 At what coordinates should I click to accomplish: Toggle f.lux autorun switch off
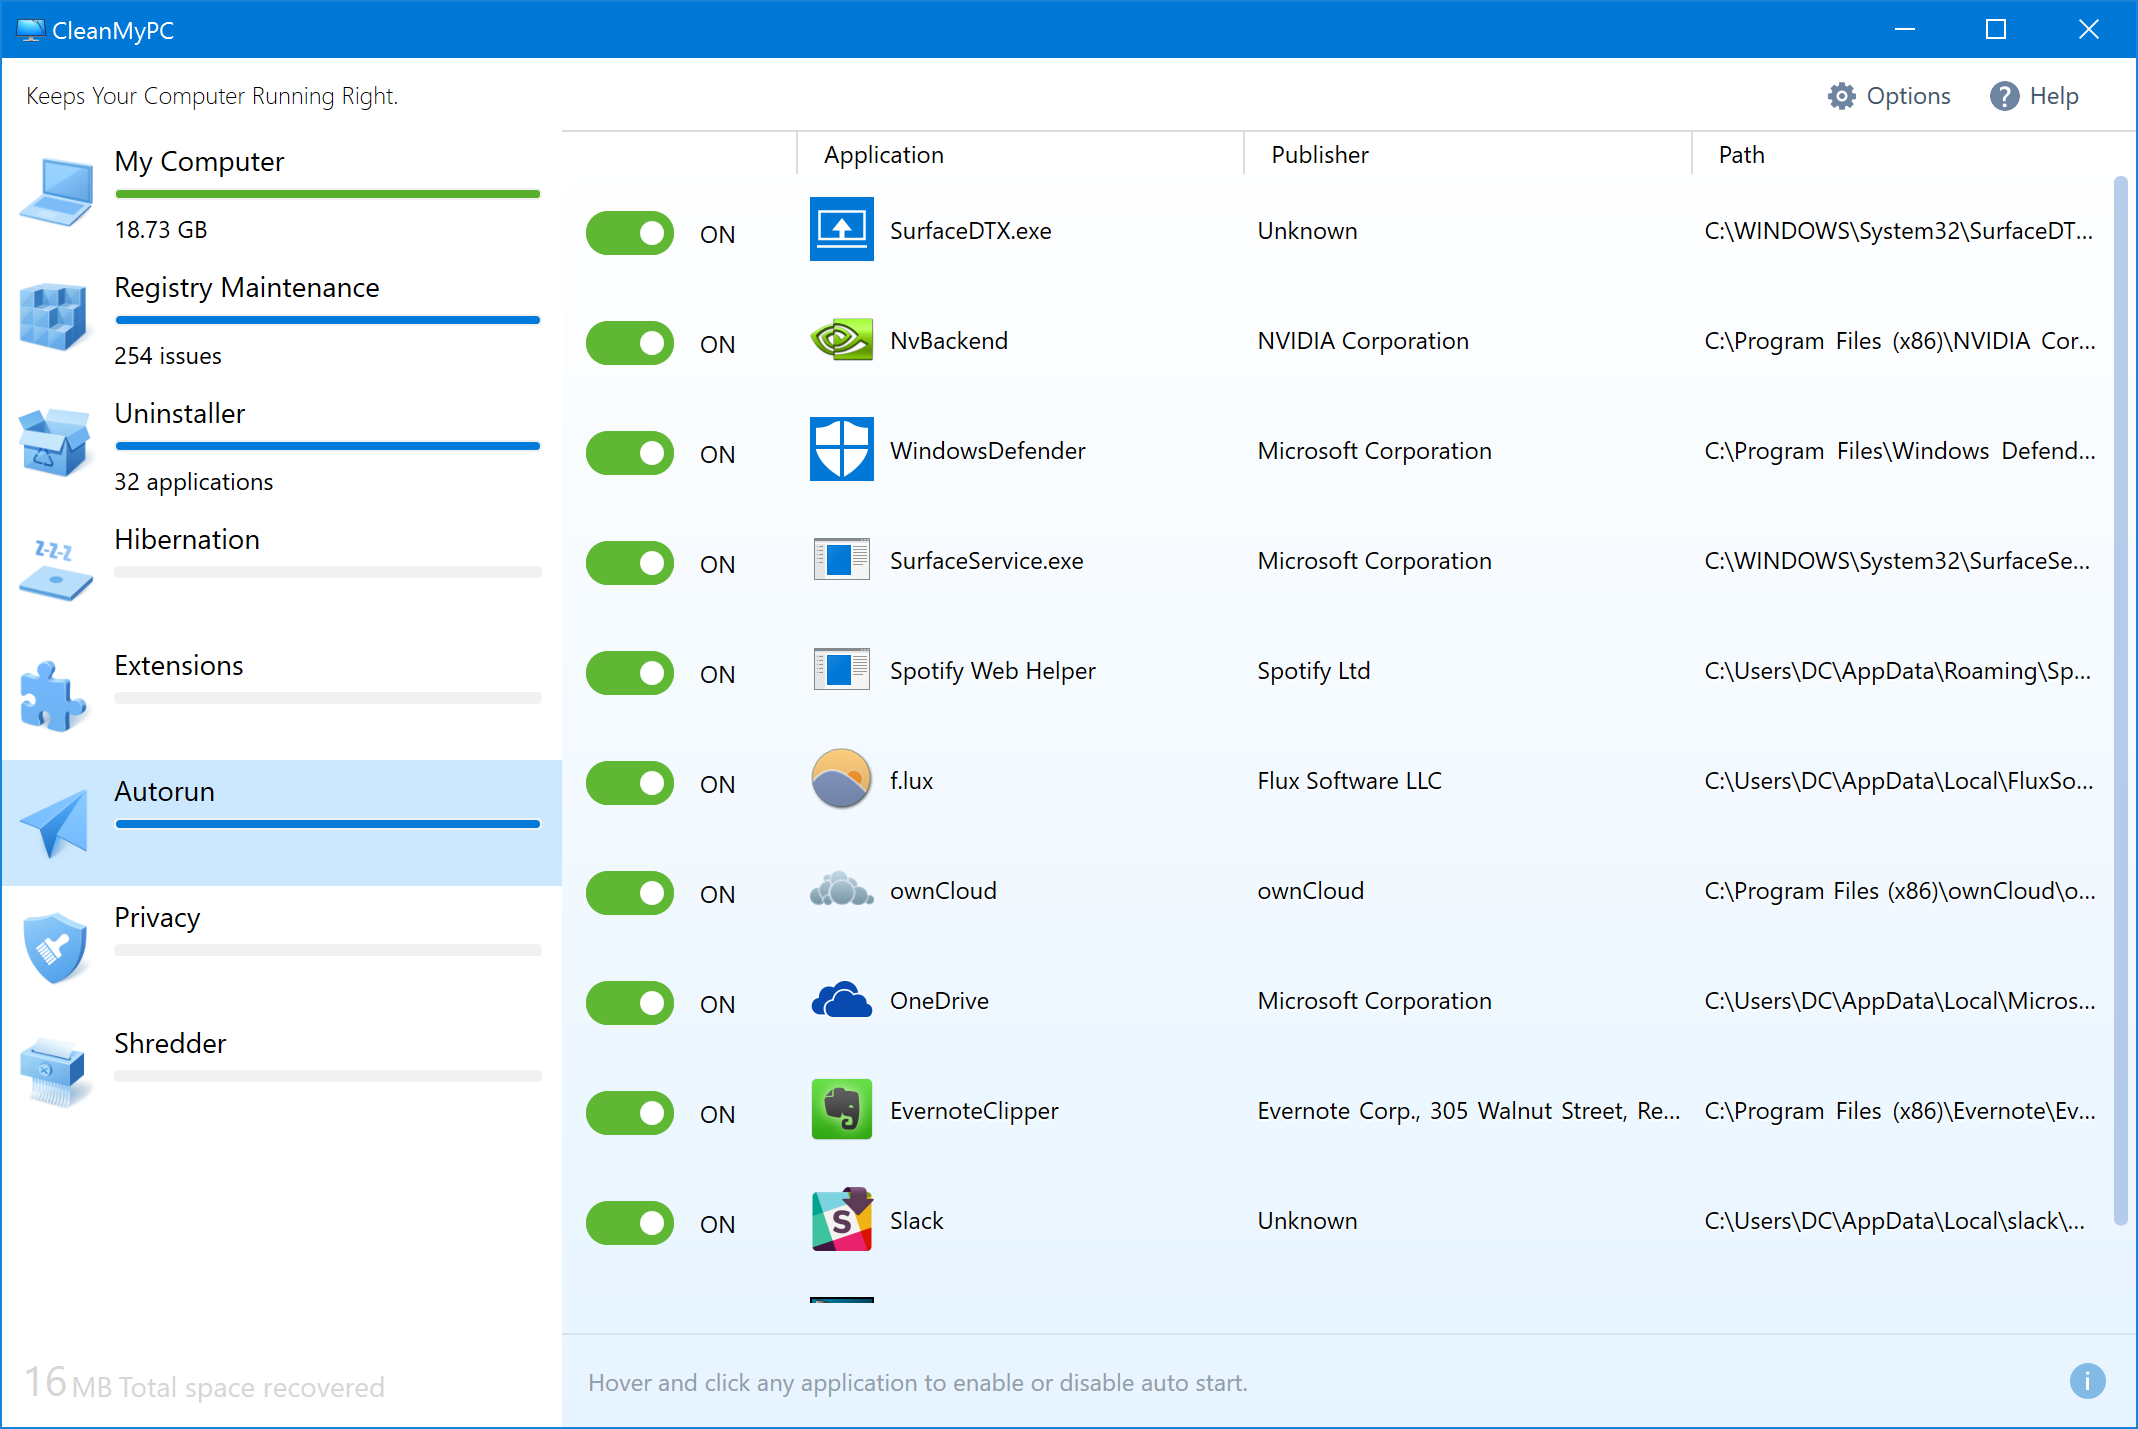(x=630, y=783)
